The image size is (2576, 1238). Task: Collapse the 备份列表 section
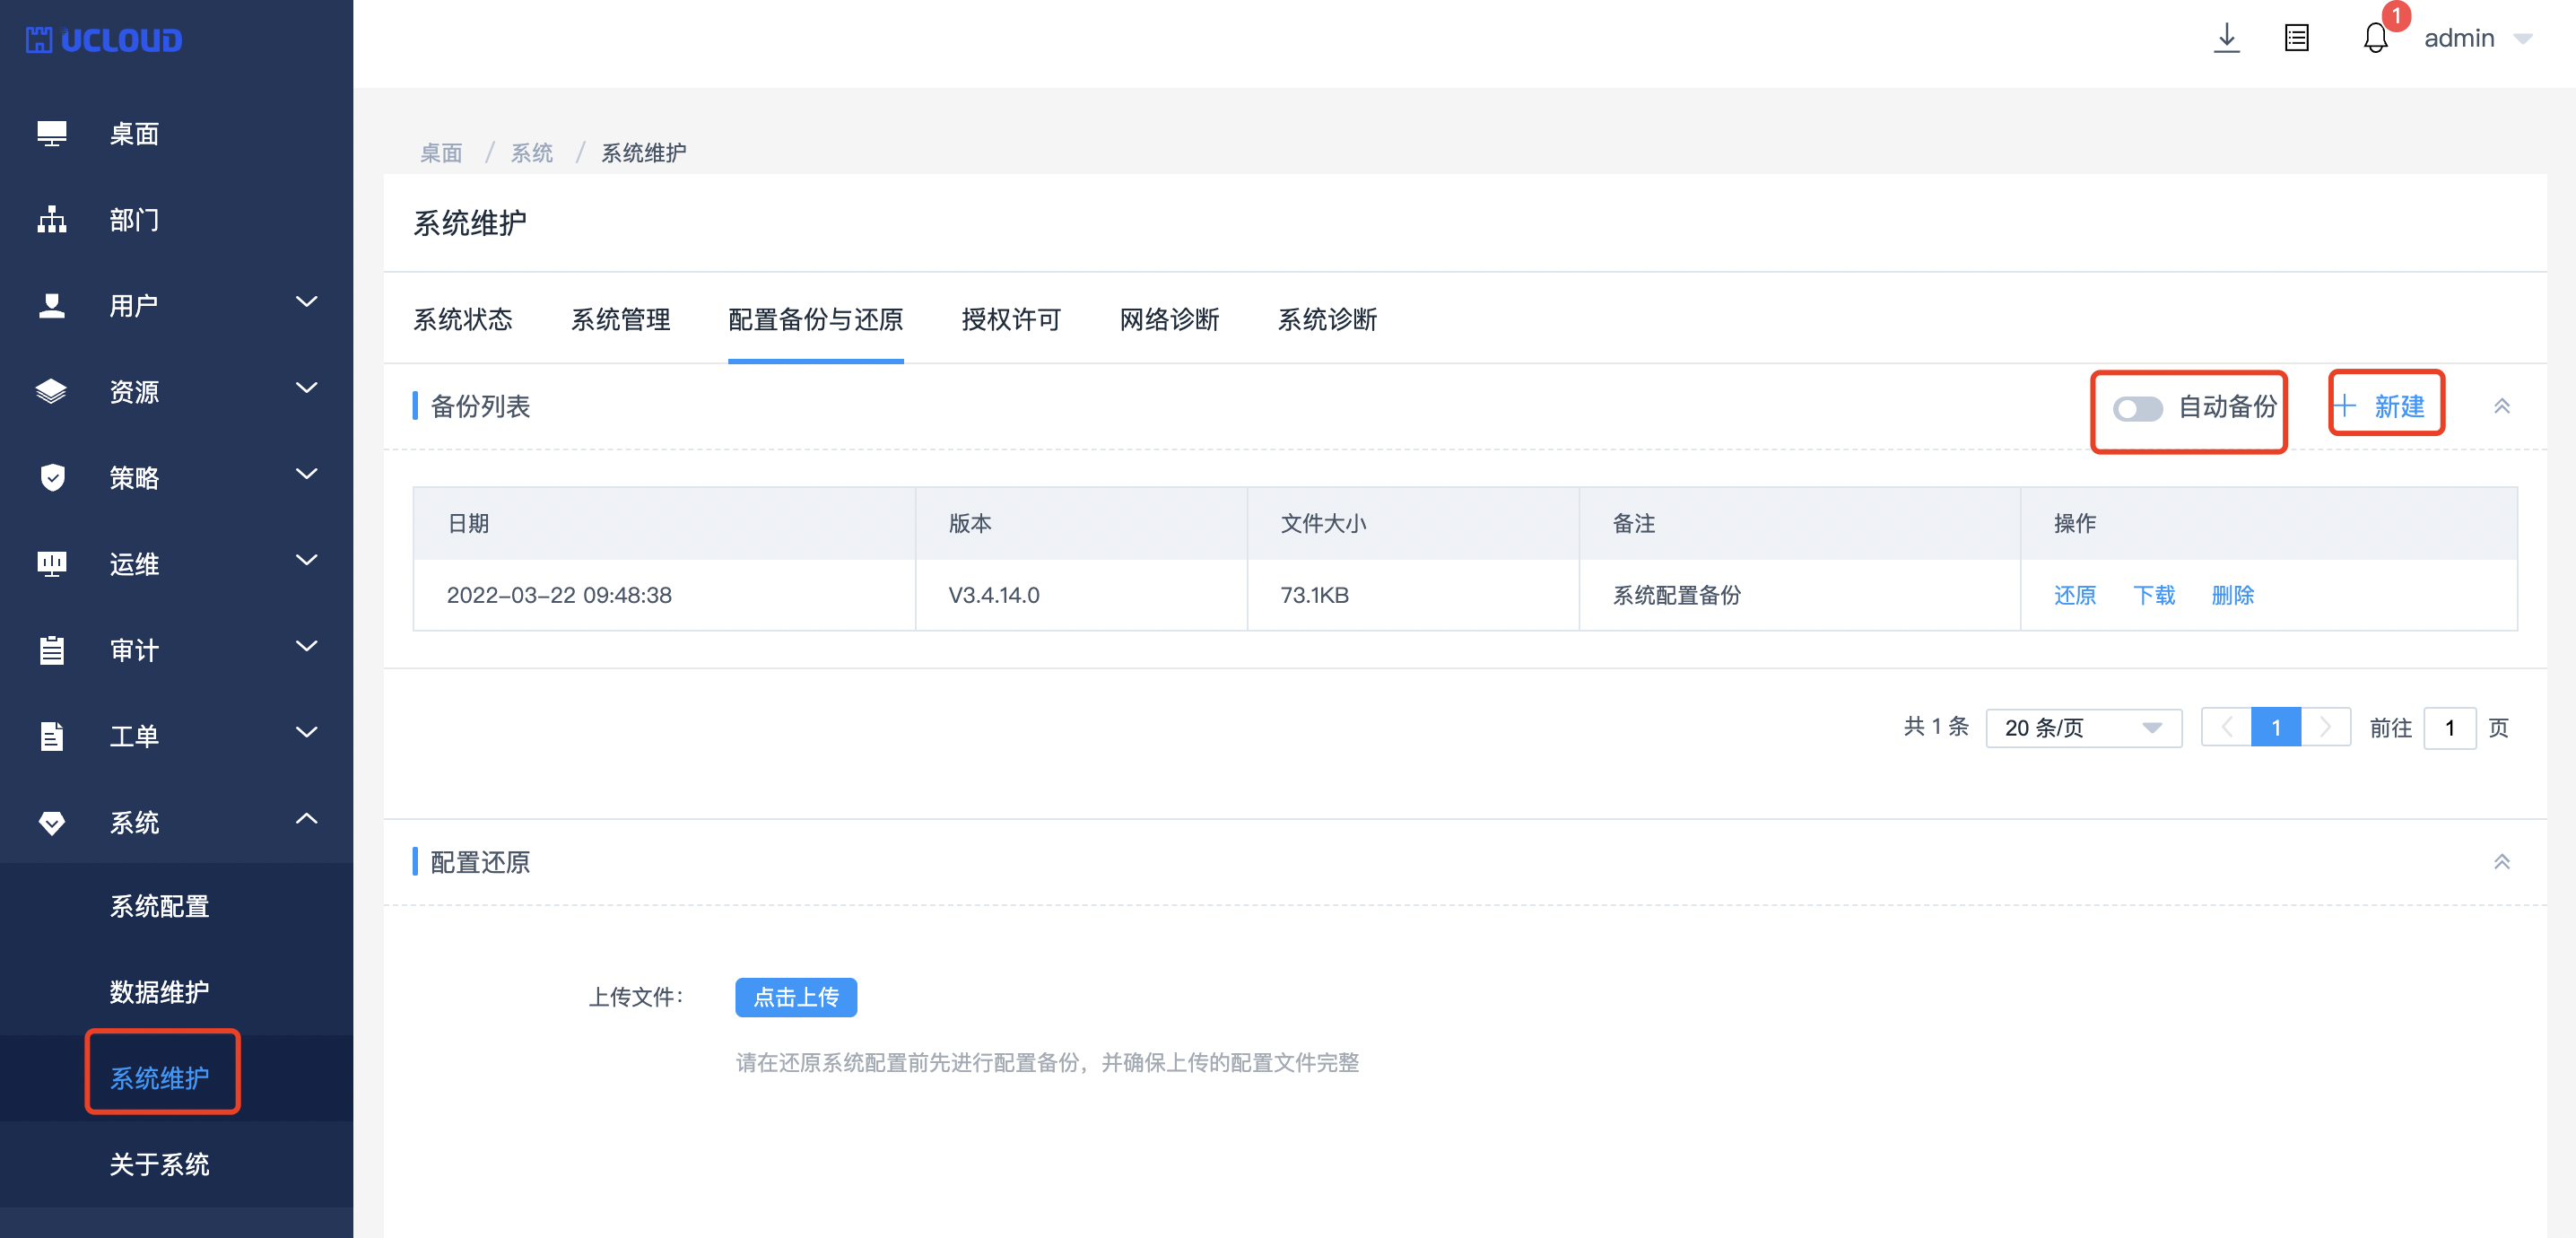coord(2501,406)
